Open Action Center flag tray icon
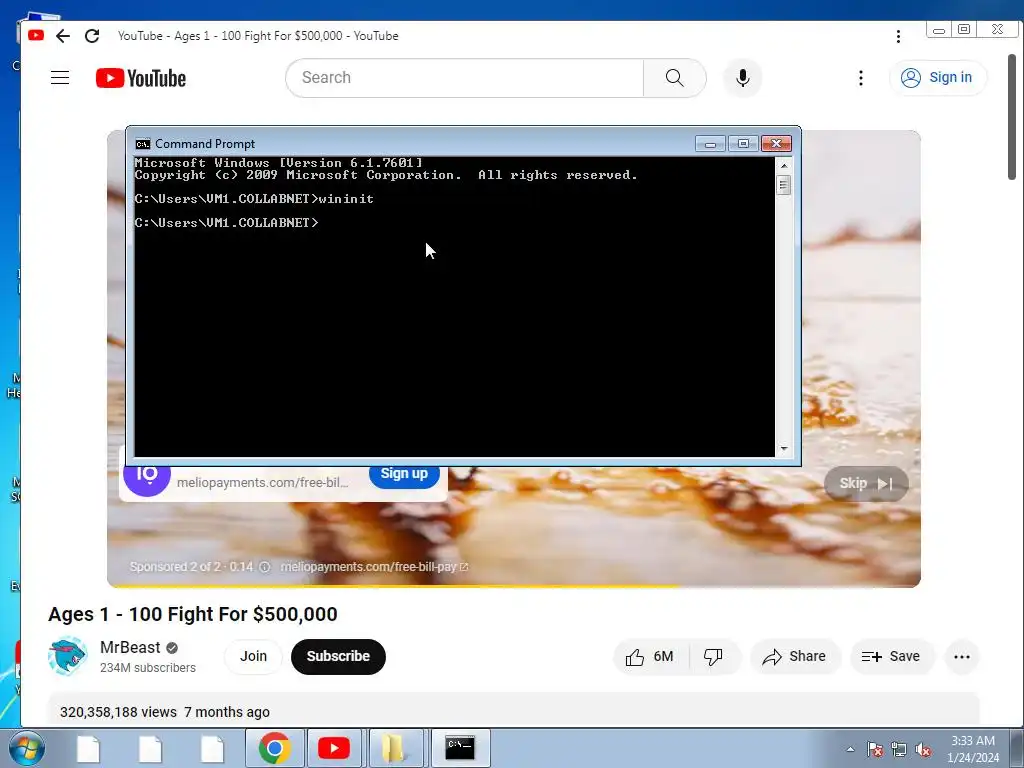The image size is (1024, 768). (x=874, y=749)
